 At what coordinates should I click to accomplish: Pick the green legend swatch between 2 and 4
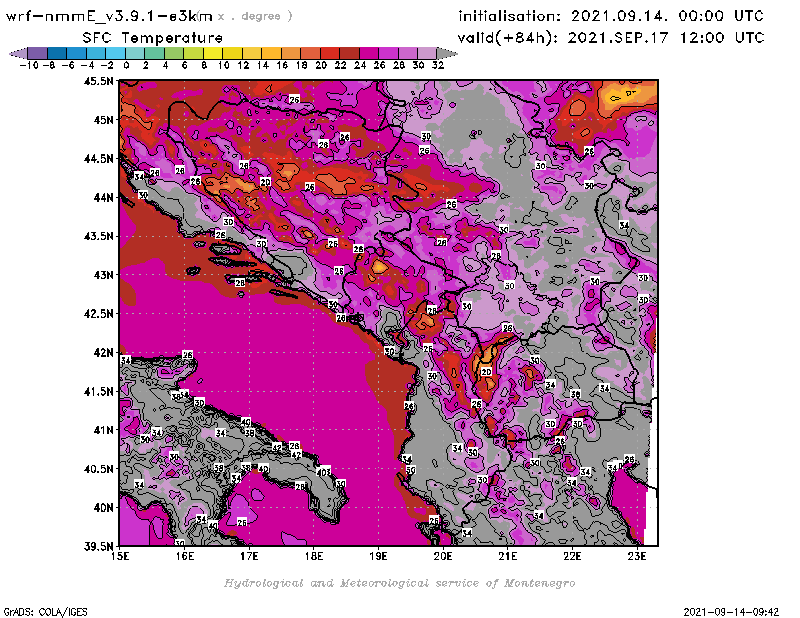pyautogui.click(x=155, y=53)
